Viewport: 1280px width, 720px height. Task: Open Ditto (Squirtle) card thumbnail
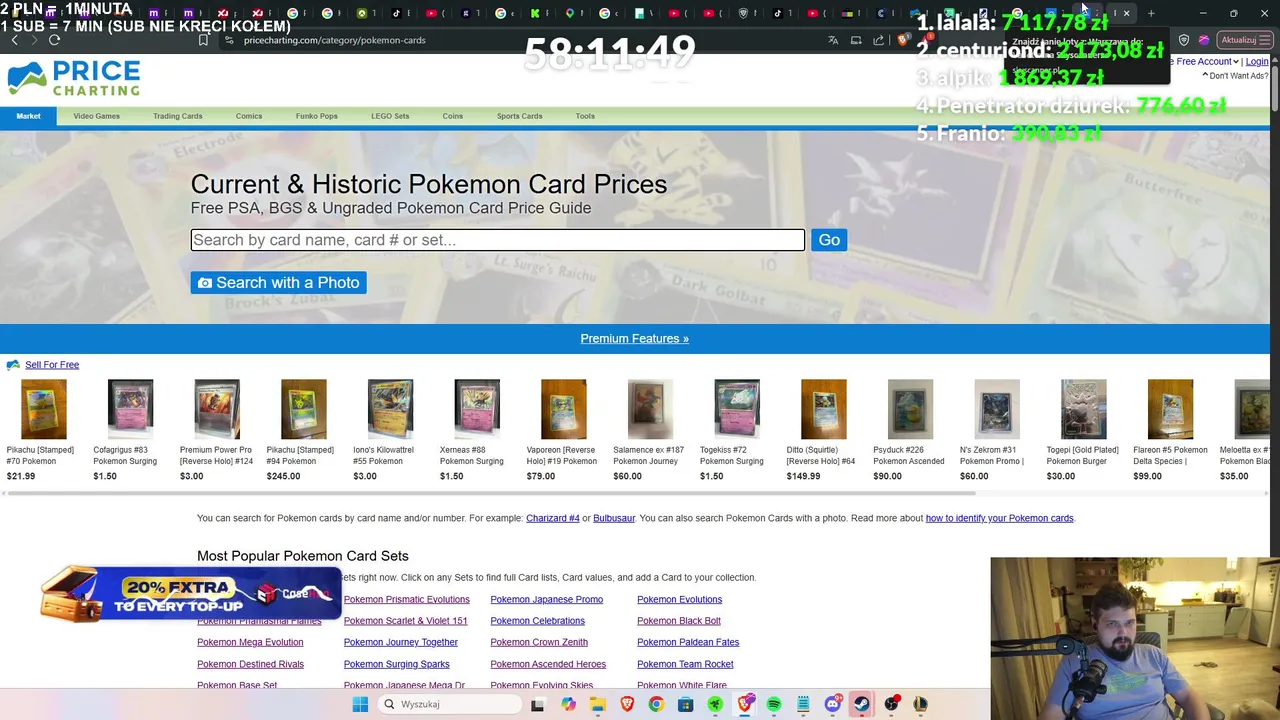pyautogui.click(x=824, y=409)
